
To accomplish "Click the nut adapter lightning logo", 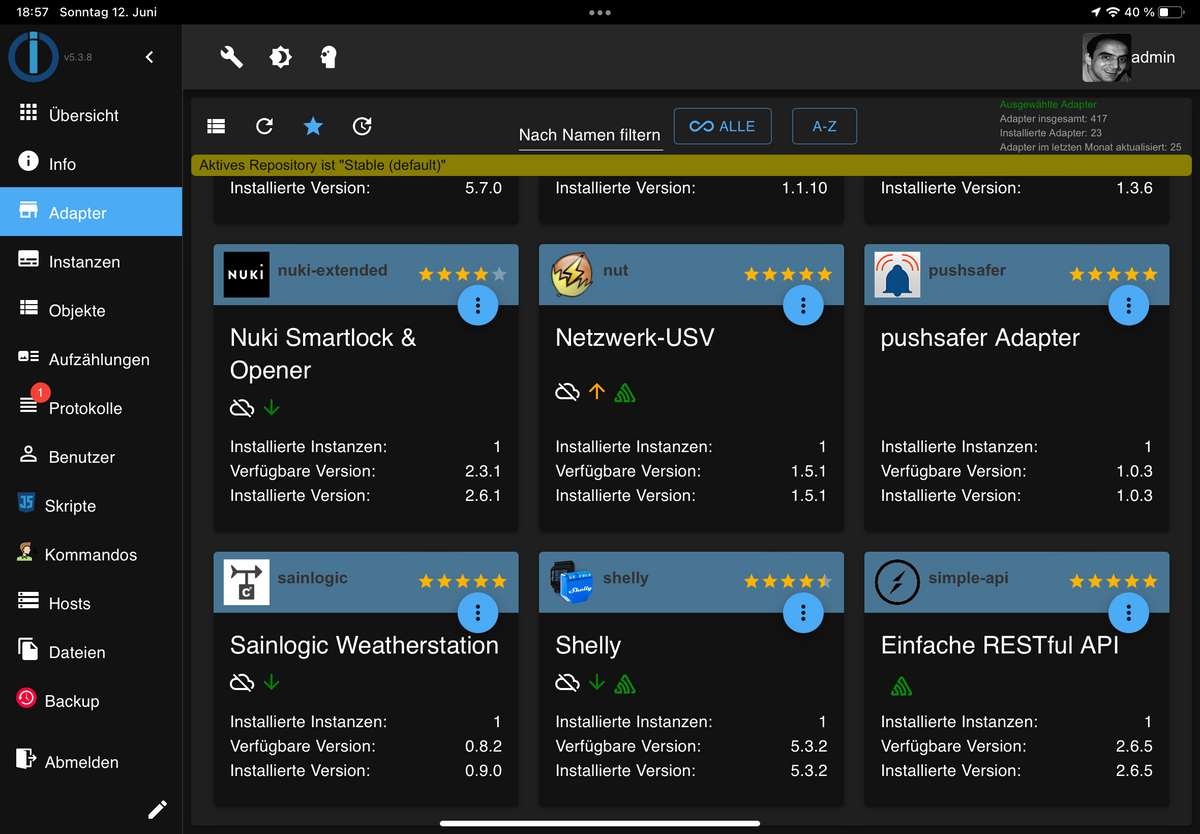I will (572, 274).
